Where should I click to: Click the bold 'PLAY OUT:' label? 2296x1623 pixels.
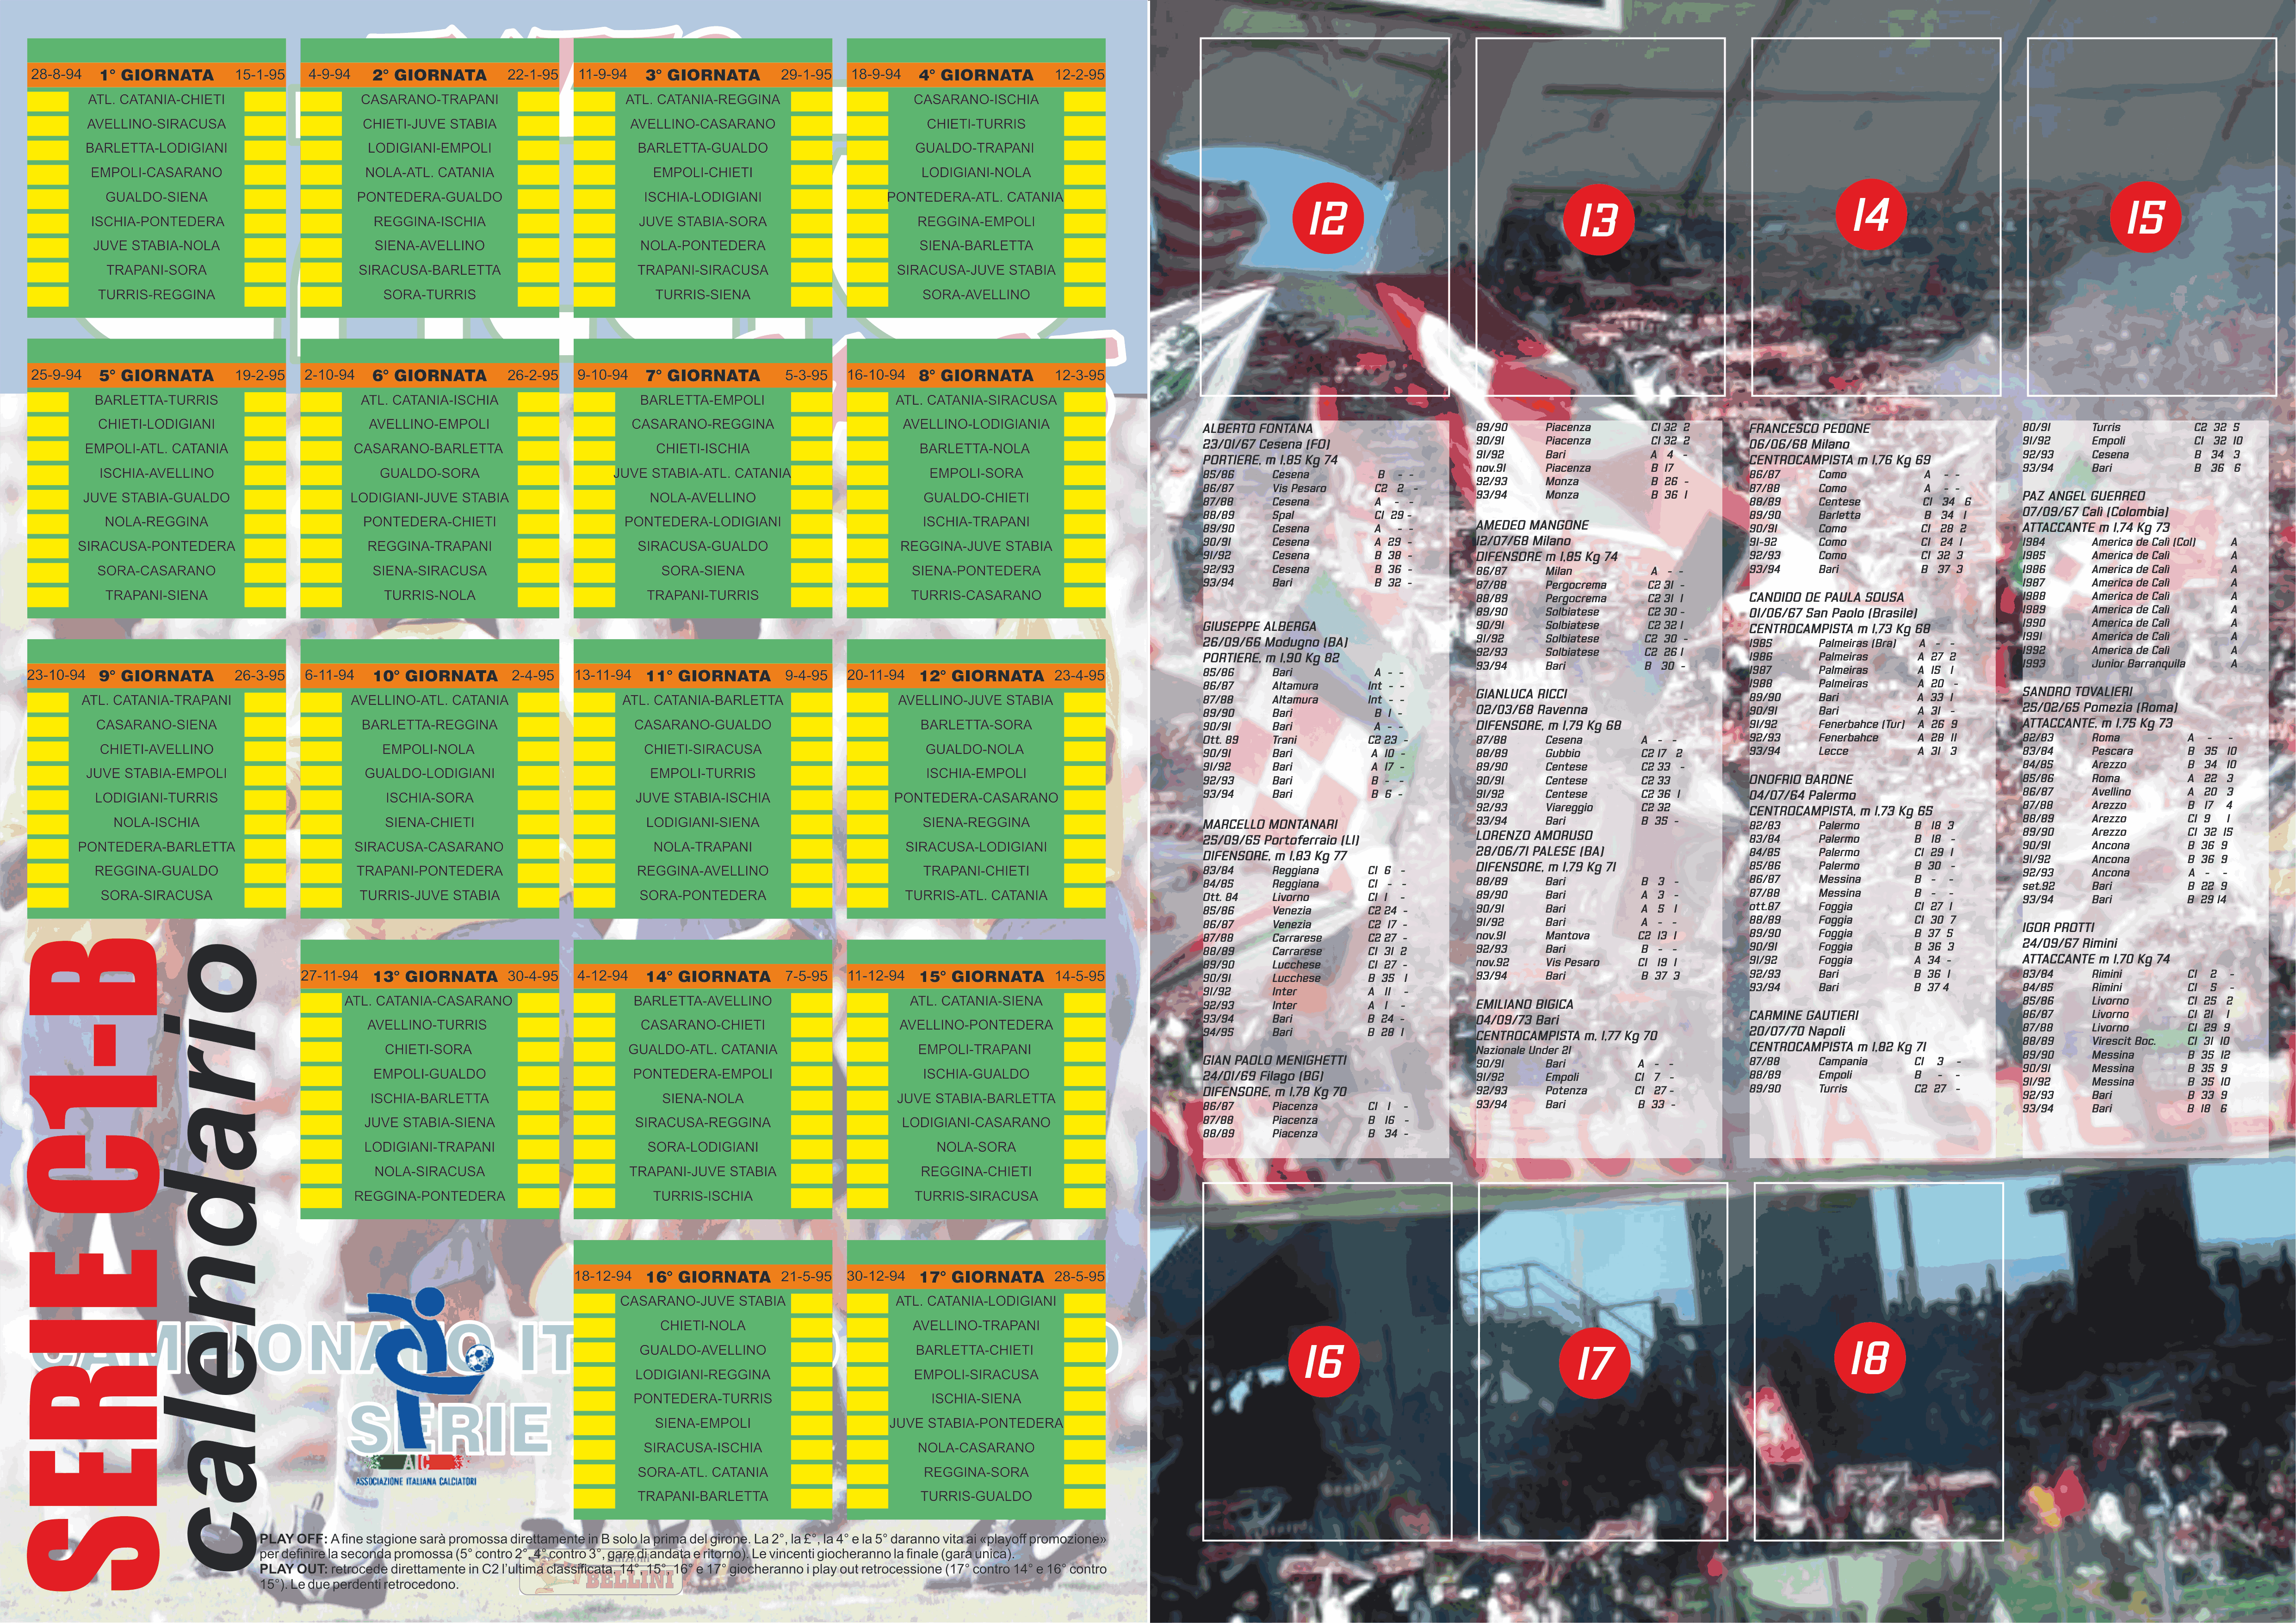(x=293, y=1569)
